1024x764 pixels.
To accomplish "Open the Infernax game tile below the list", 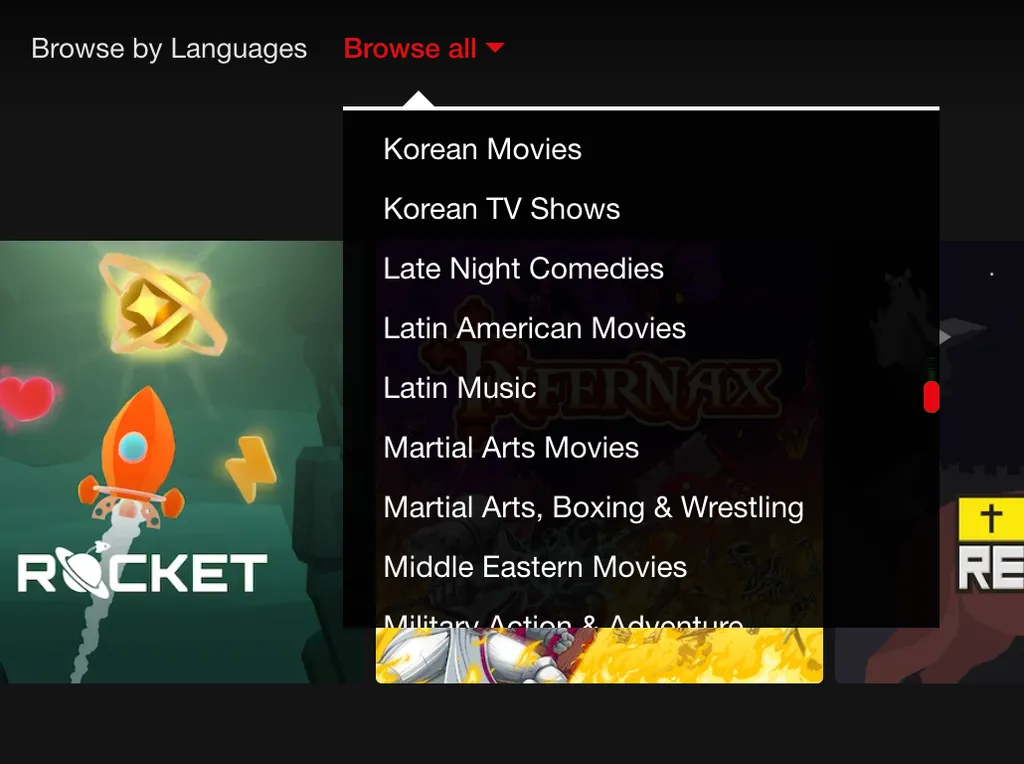I will point(598,656).
